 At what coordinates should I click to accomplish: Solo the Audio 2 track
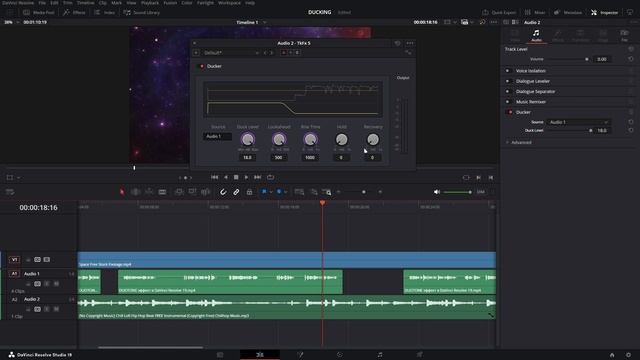pos(47,309)
